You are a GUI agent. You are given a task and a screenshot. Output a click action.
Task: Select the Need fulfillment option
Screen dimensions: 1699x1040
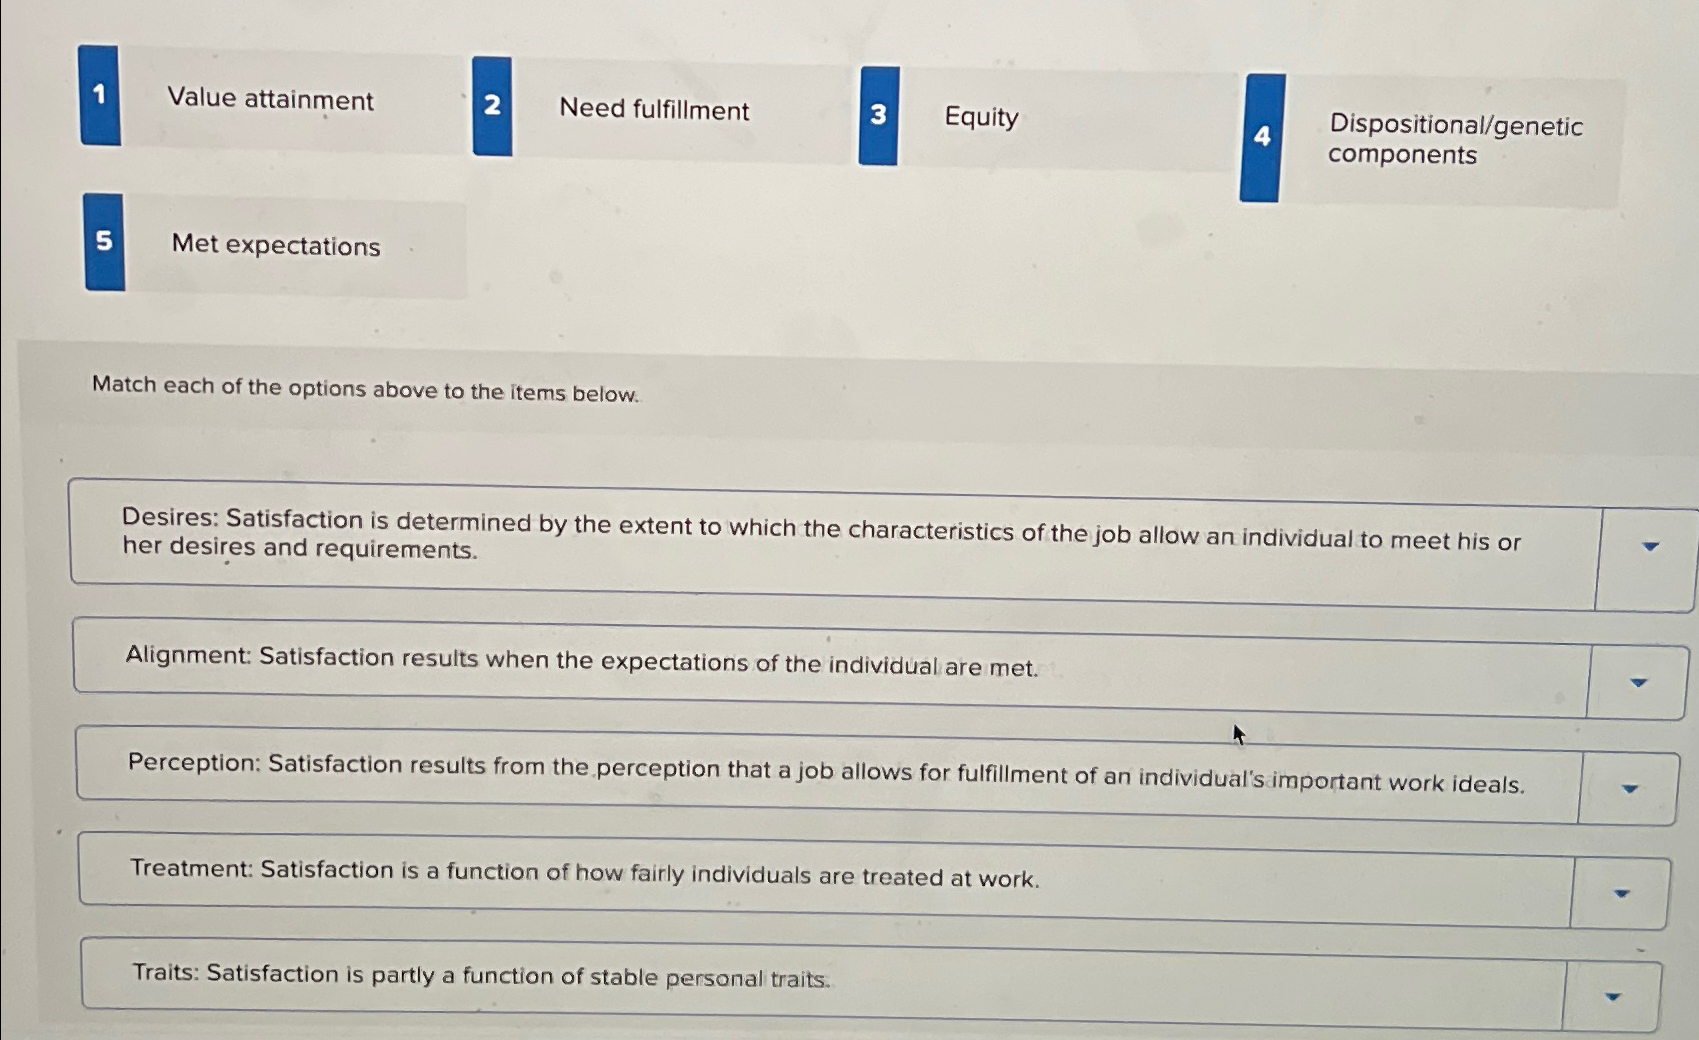655,111
